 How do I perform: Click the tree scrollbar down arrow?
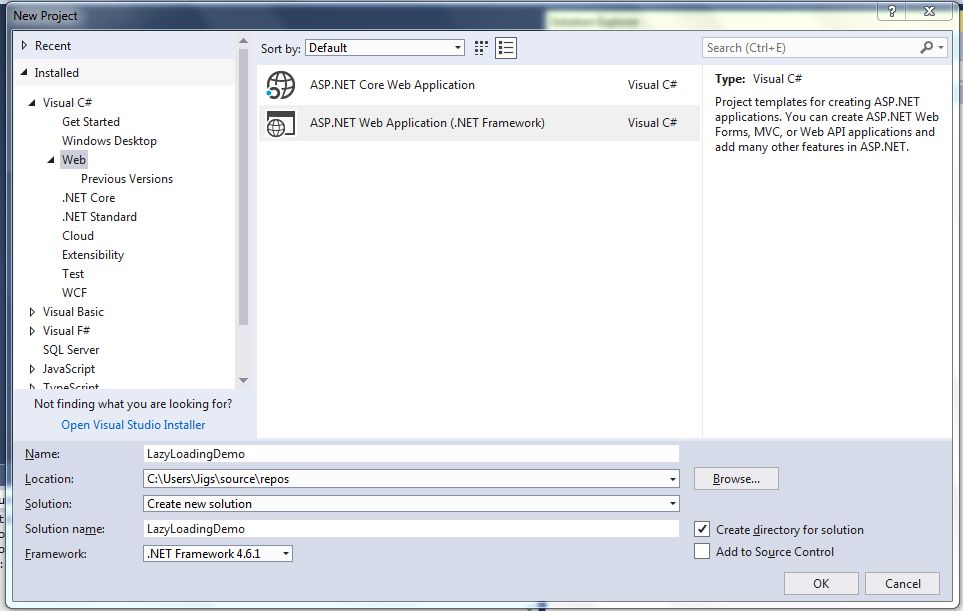[x=243, y=381]
